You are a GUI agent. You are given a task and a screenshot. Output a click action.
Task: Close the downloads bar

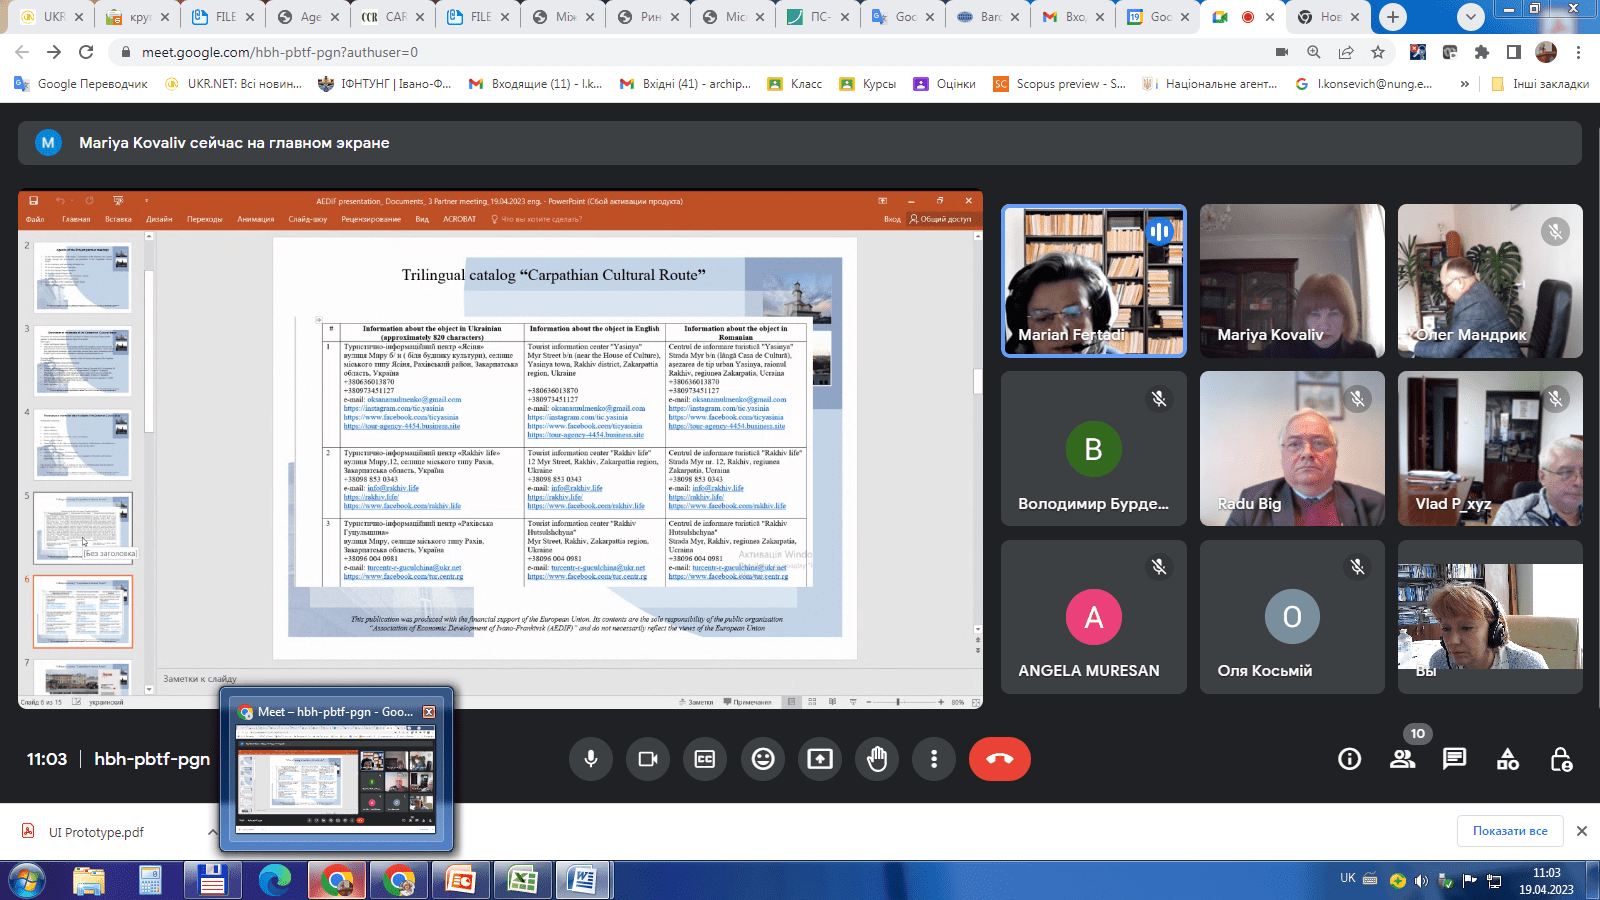tap(1582, 831)
